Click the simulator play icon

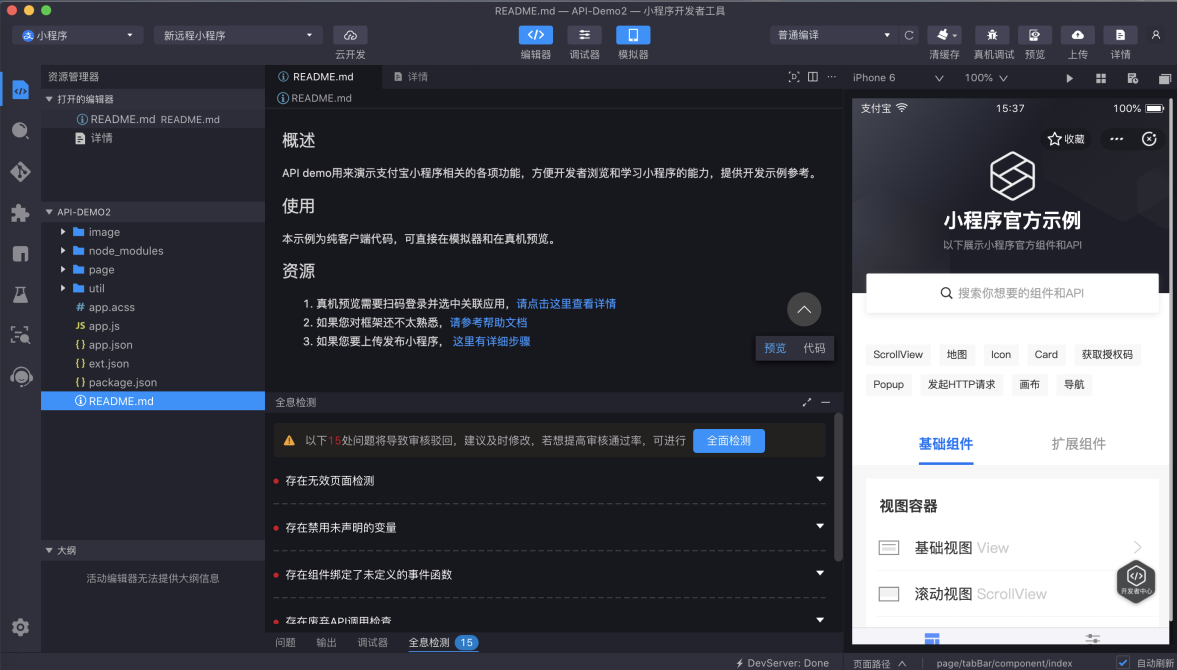(x=1070, y=78)
